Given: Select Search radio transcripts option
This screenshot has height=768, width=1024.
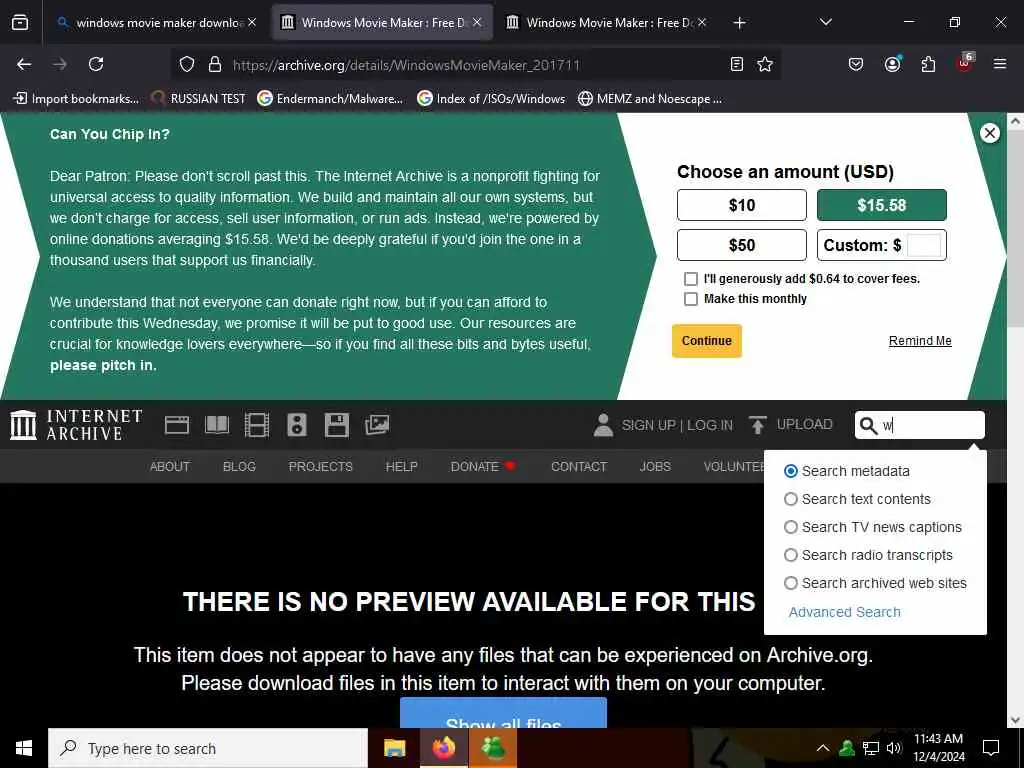Looking at the screenshot, I should click(x=790, y=555).
